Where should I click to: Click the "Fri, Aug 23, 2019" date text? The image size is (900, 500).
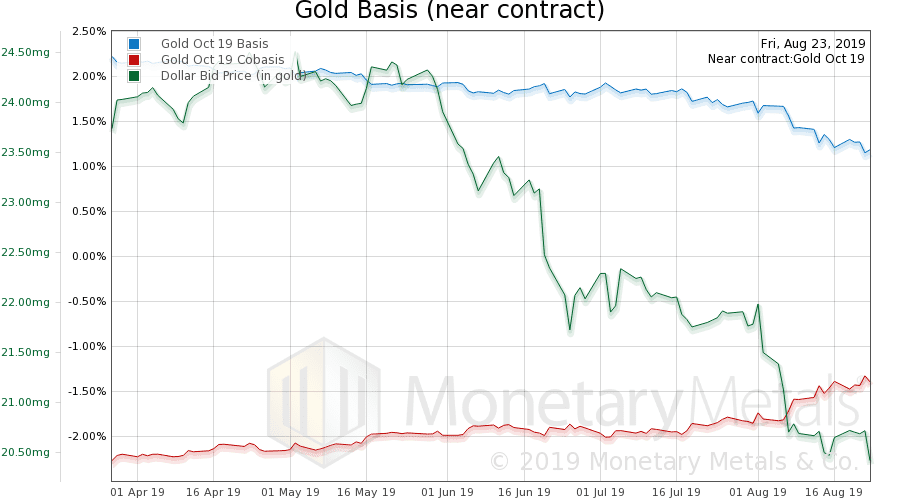813,44
